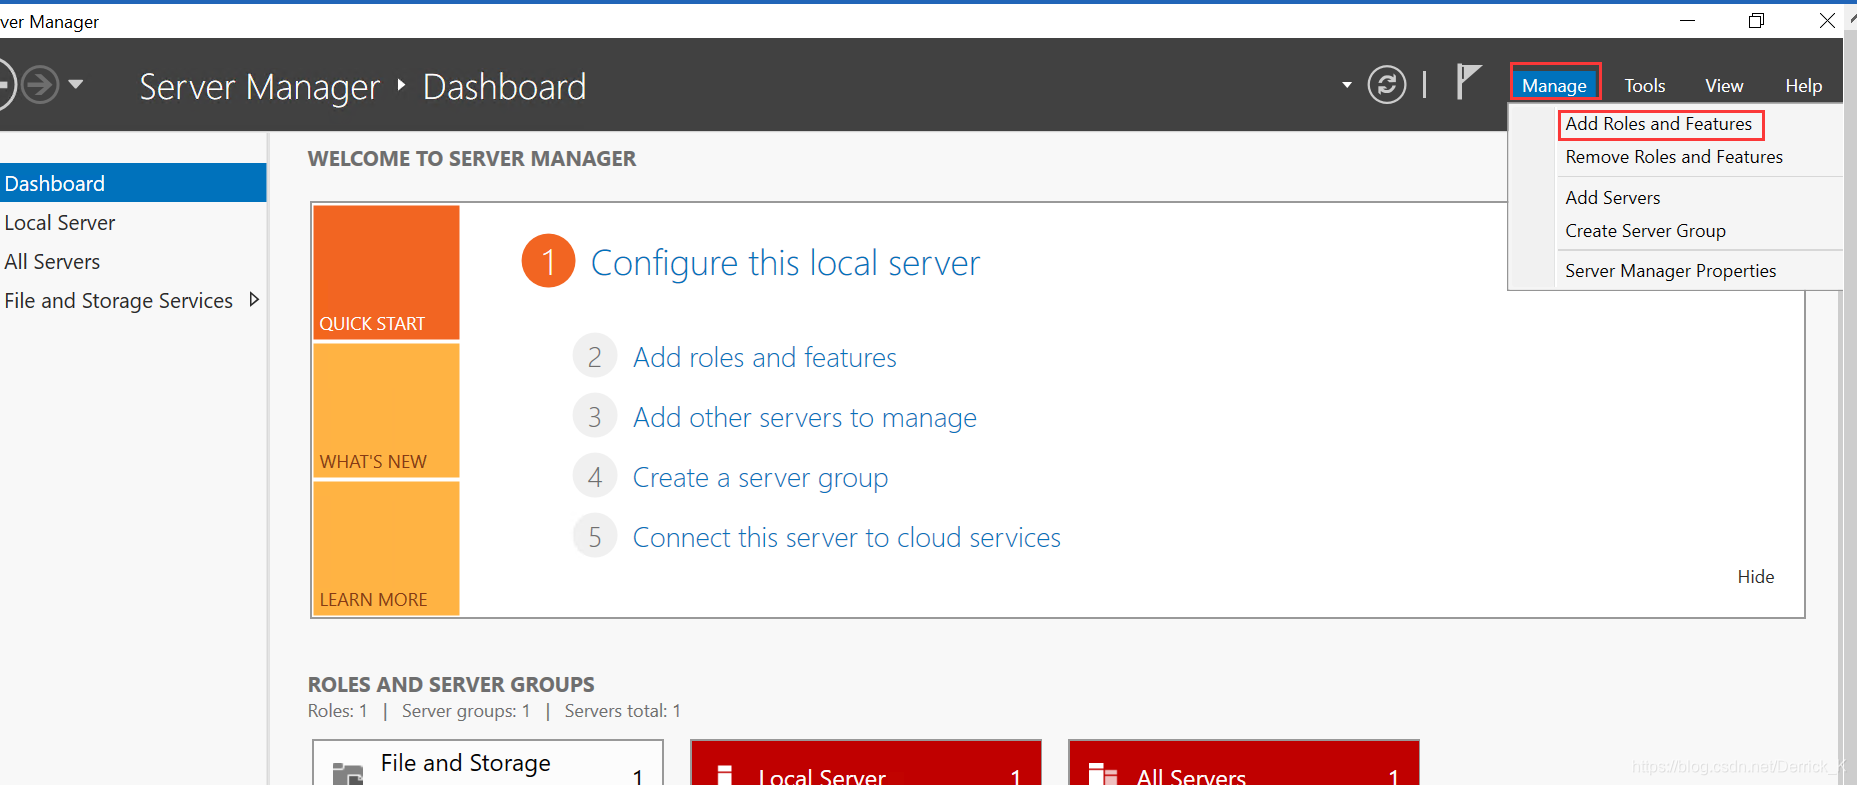Click the Local Server tile icon
Image resolution: width=1857 pixels, height=785 pixels.
point(725,774)
